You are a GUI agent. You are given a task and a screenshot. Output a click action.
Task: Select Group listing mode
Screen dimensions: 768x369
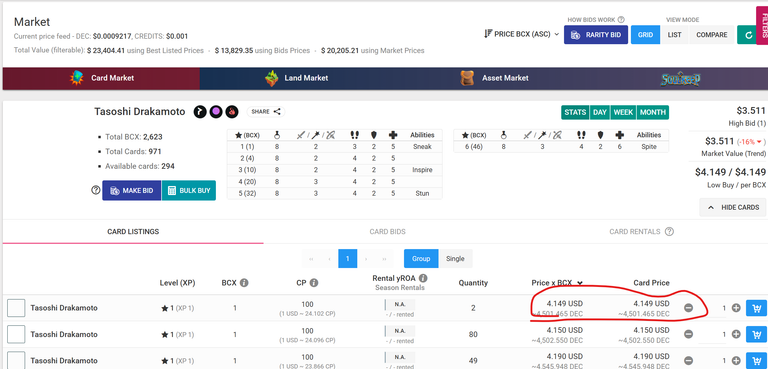coord(421,258)
